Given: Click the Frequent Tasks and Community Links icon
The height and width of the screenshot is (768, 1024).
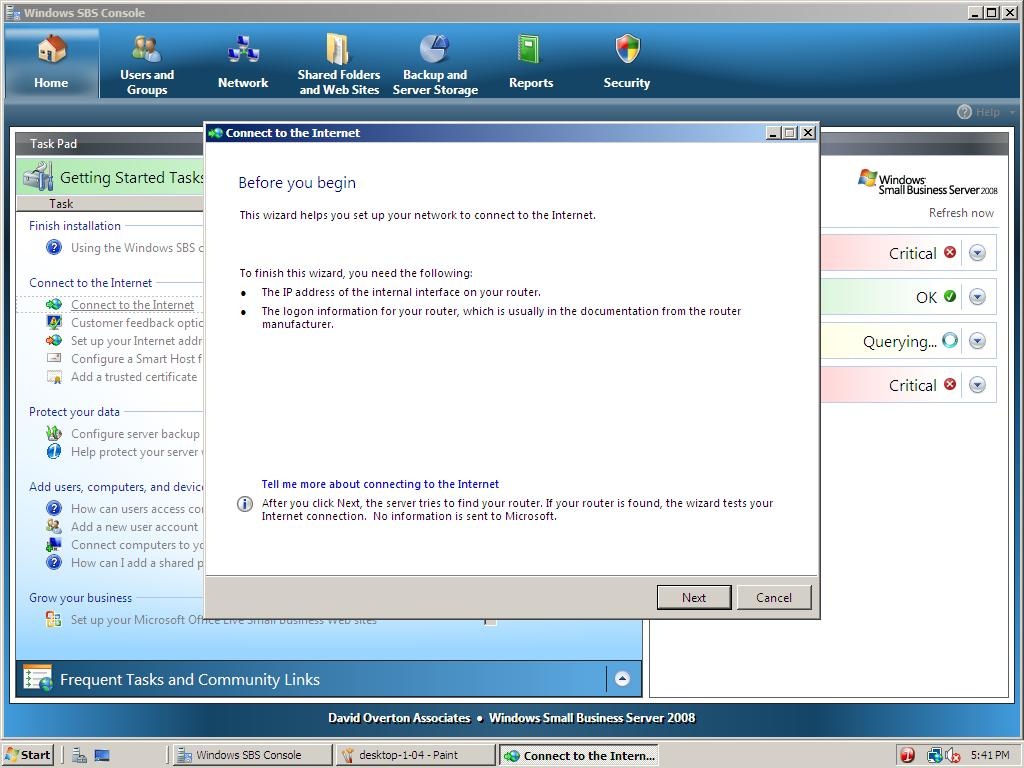Looking at the screenshot, I should tap(37, 678).
